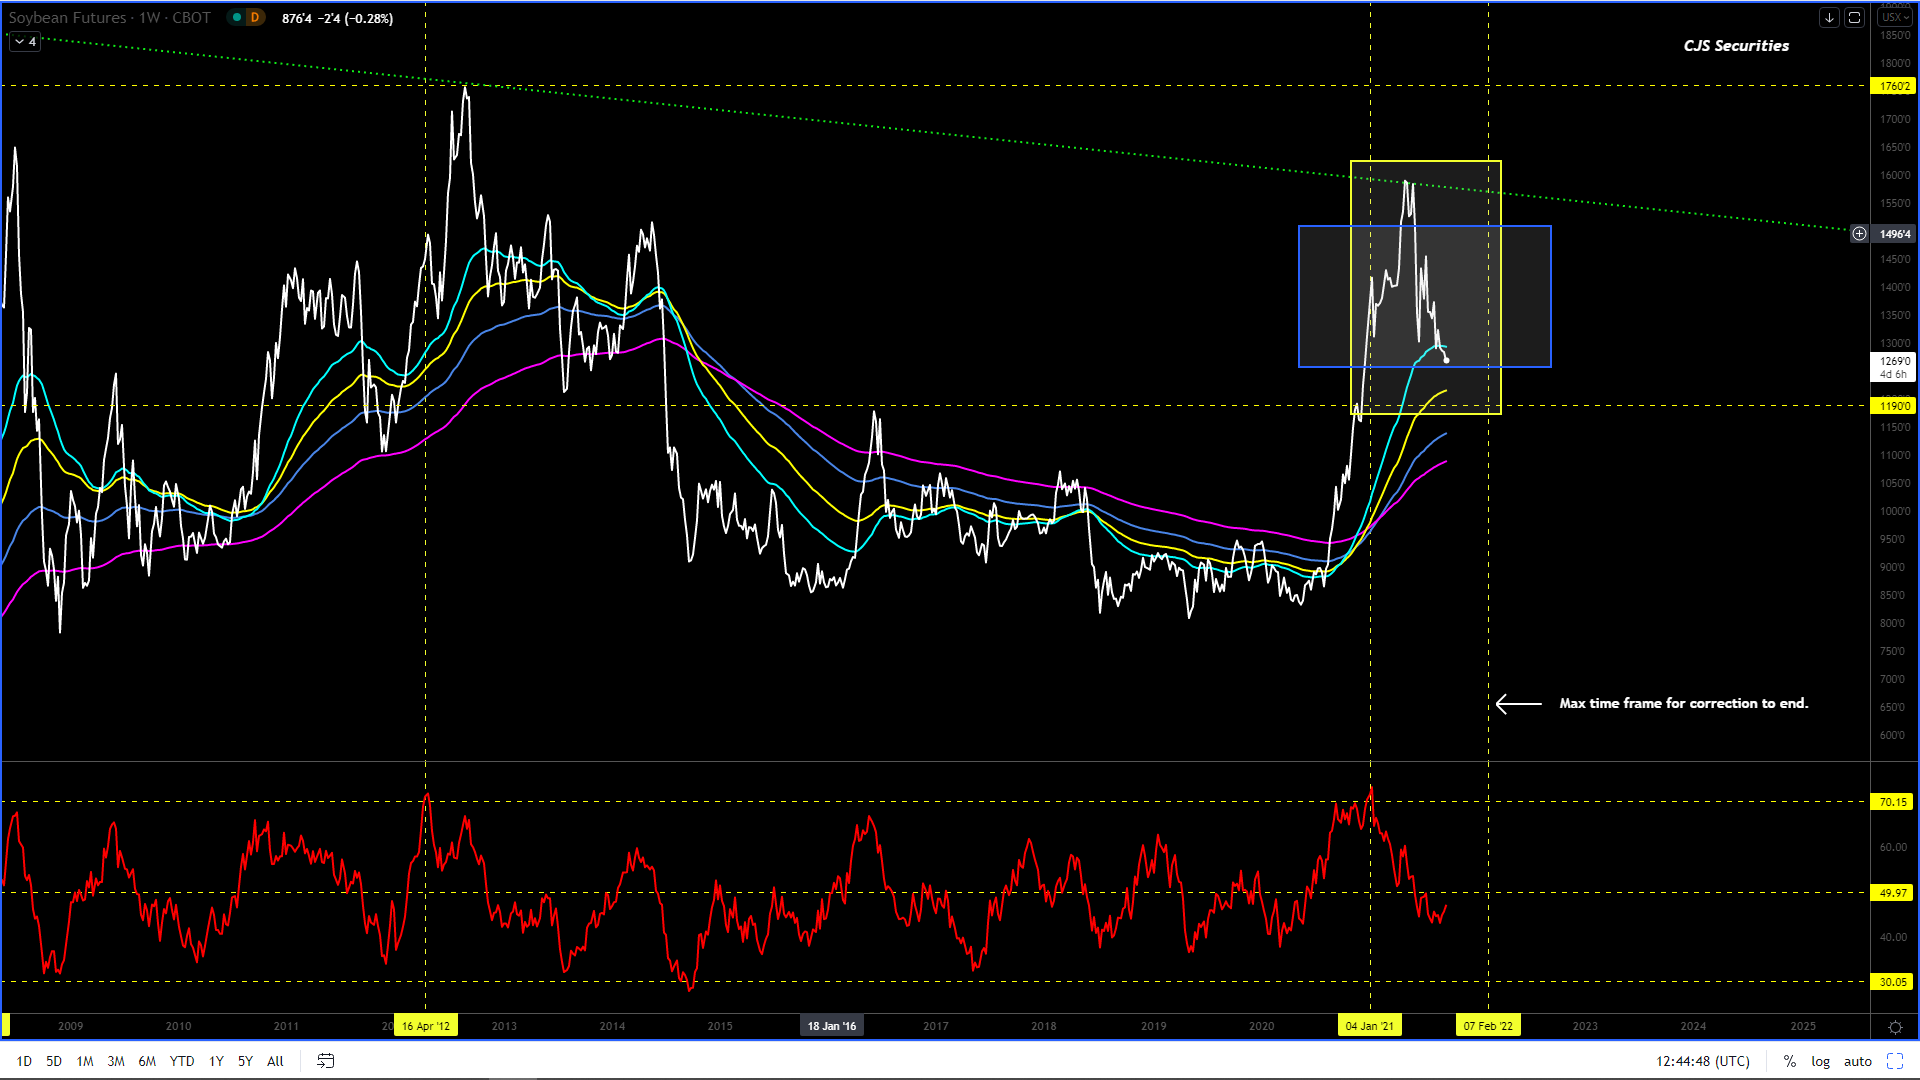1920x1080 pixels.
Task: Click the 07 Feb '22 date marker on the time axis
Action: (1488, 1026)
